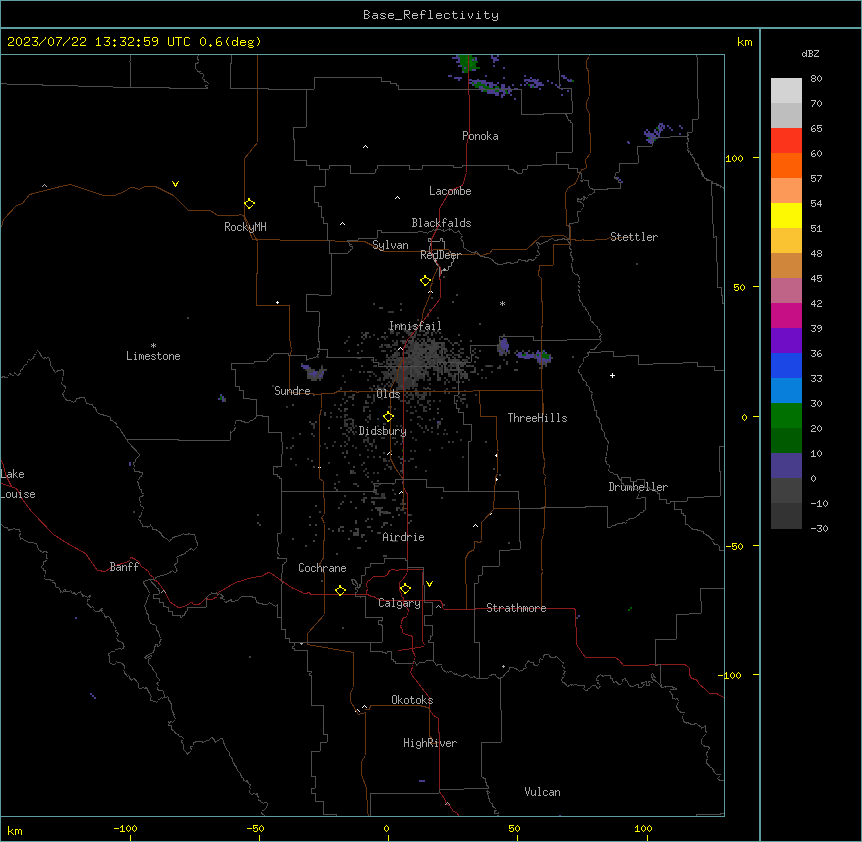This screenshot has width=862, height=842.
Task: Click the Sylvan label
Action: (x=390, y=245)
